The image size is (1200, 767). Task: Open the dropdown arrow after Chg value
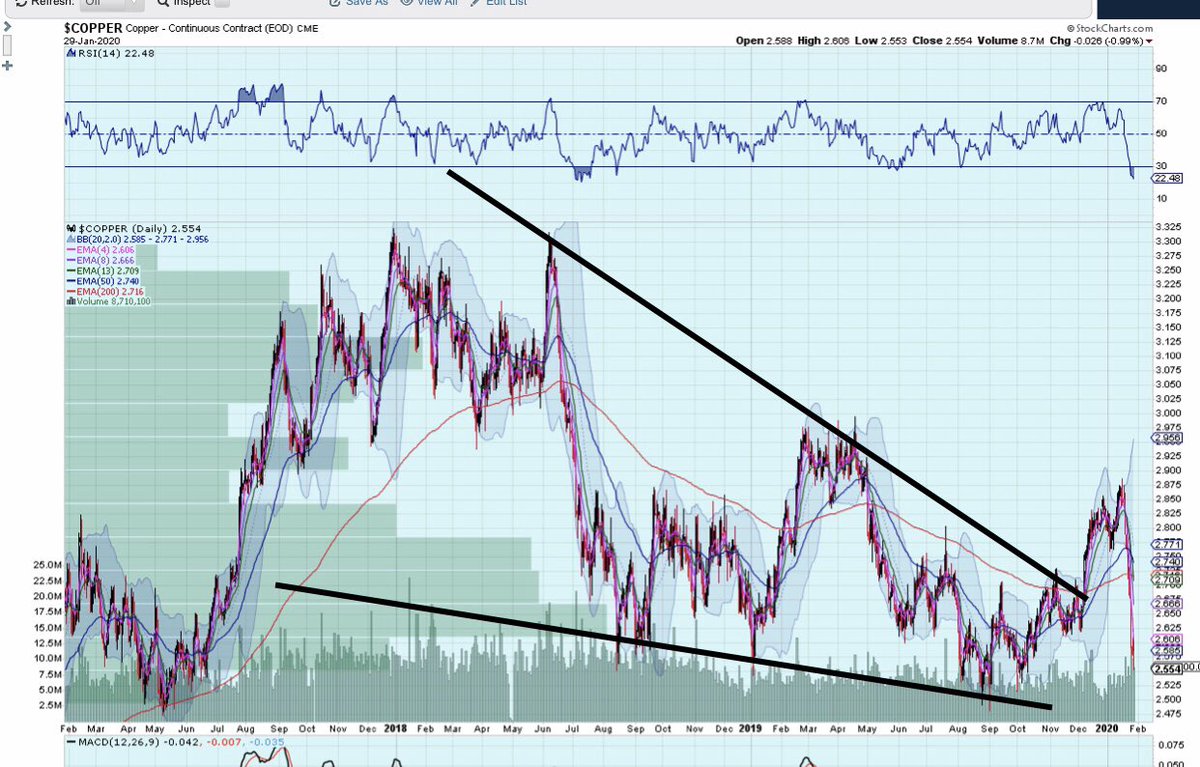[x=1150, y=42]
